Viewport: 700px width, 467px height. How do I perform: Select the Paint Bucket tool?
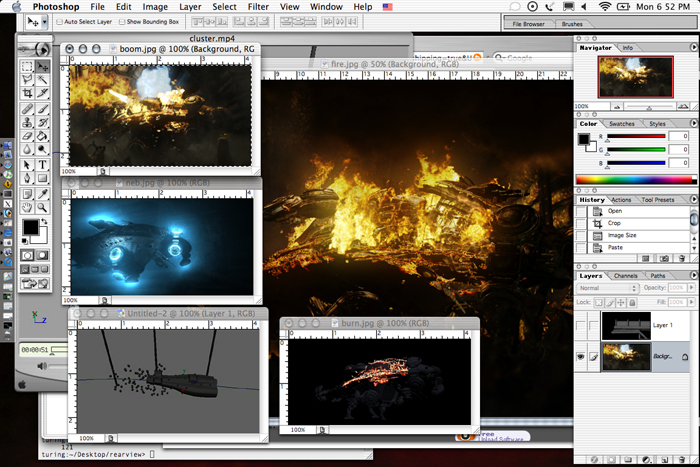(x=42, y=136)
